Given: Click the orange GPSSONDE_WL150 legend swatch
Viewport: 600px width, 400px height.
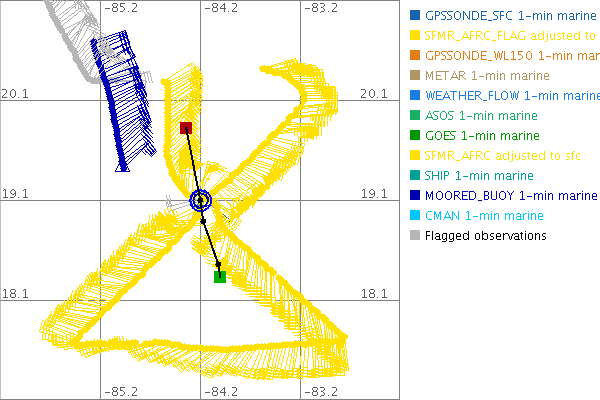Looking at the screenshot, I should click(415, 56).
